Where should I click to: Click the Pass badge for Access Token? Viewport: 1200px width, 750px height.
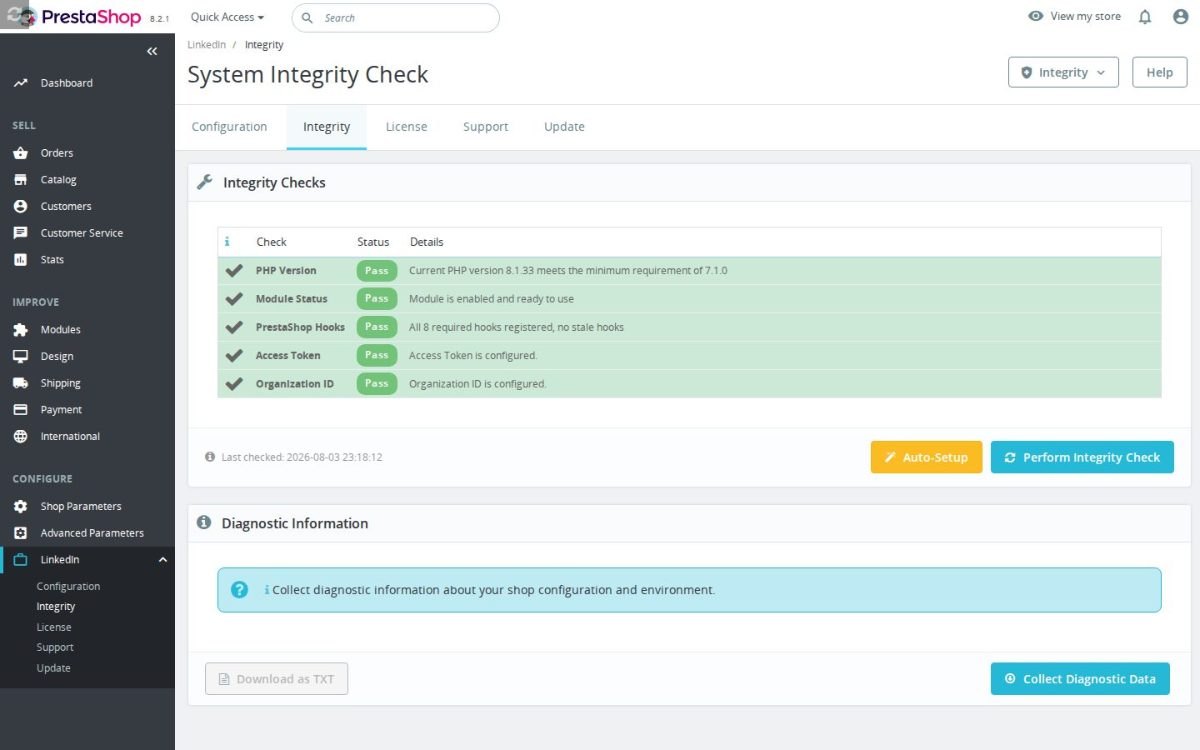(x=377, y=355)
